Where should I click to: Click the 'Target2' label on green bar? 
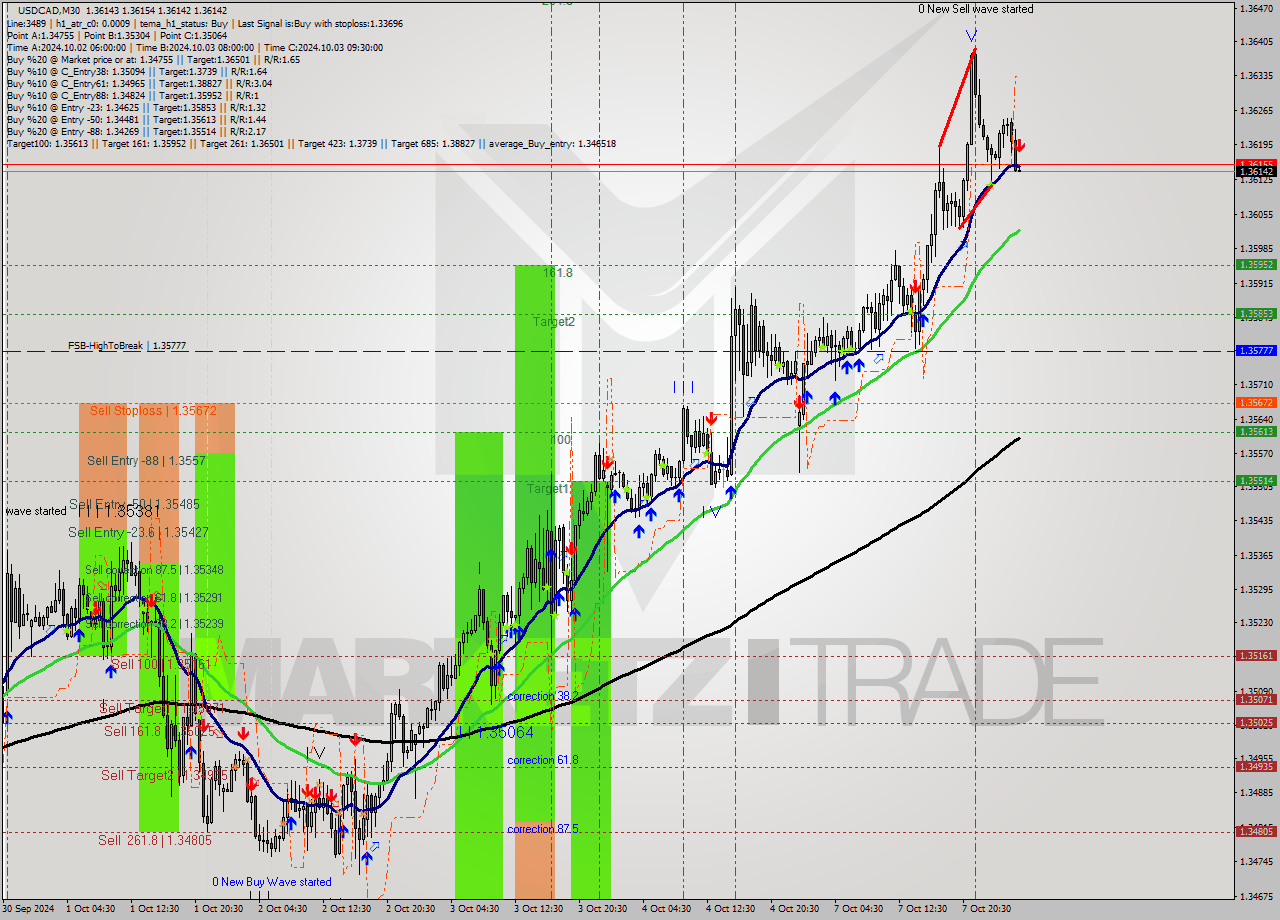tap(553, 322)
